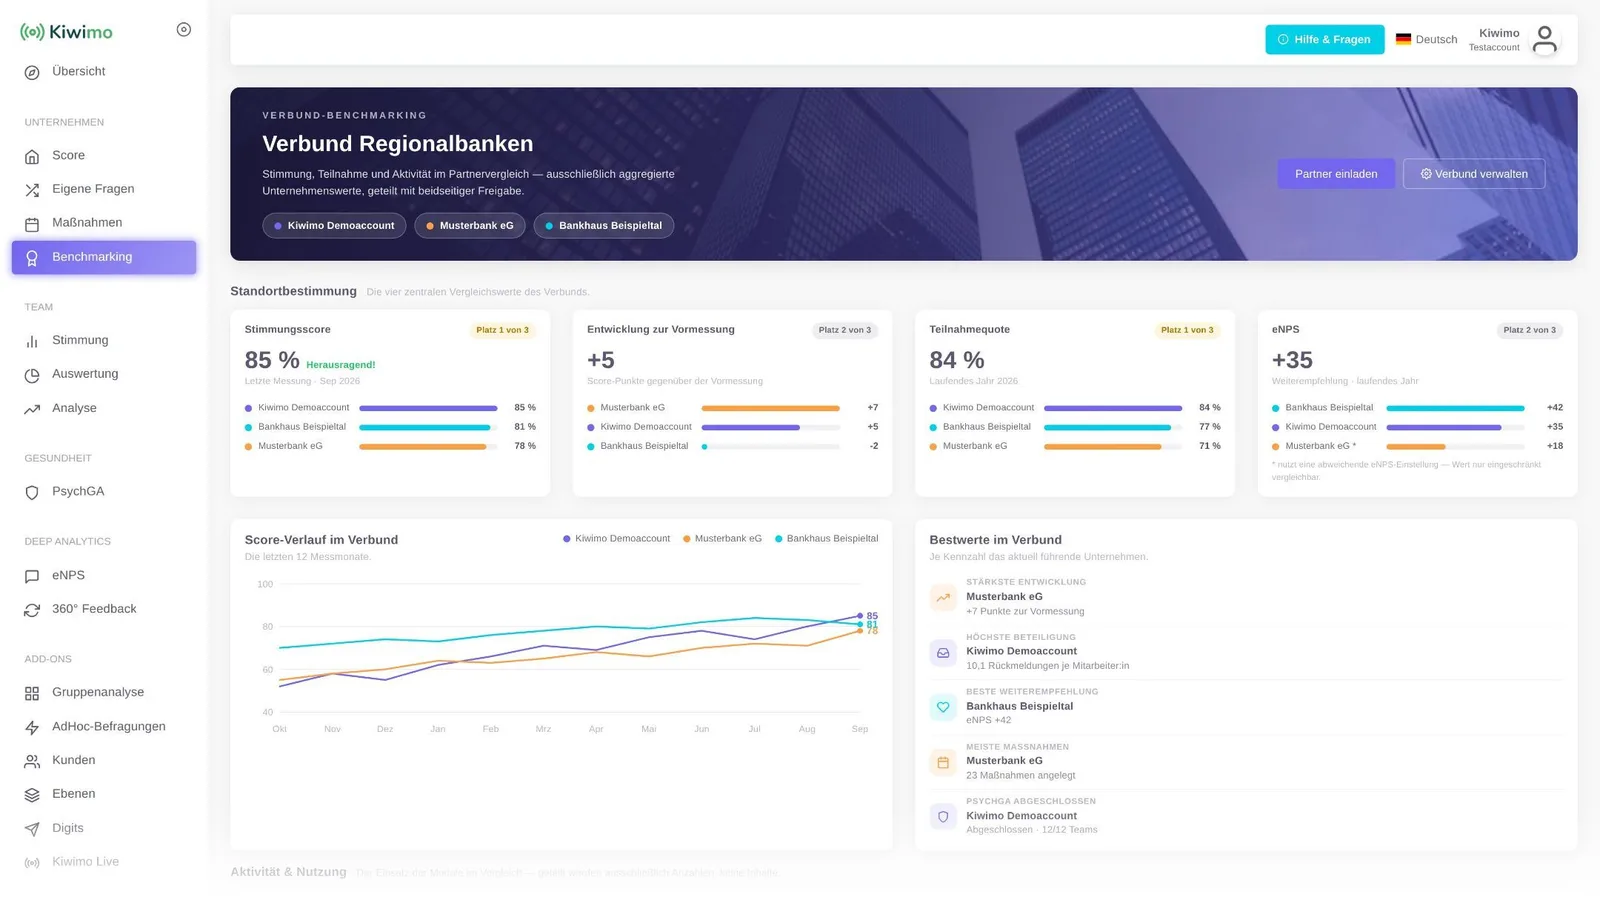Open Auswertung from the sidebar
The height and width of the screenshot is (920, 1600).
(104, 374)
